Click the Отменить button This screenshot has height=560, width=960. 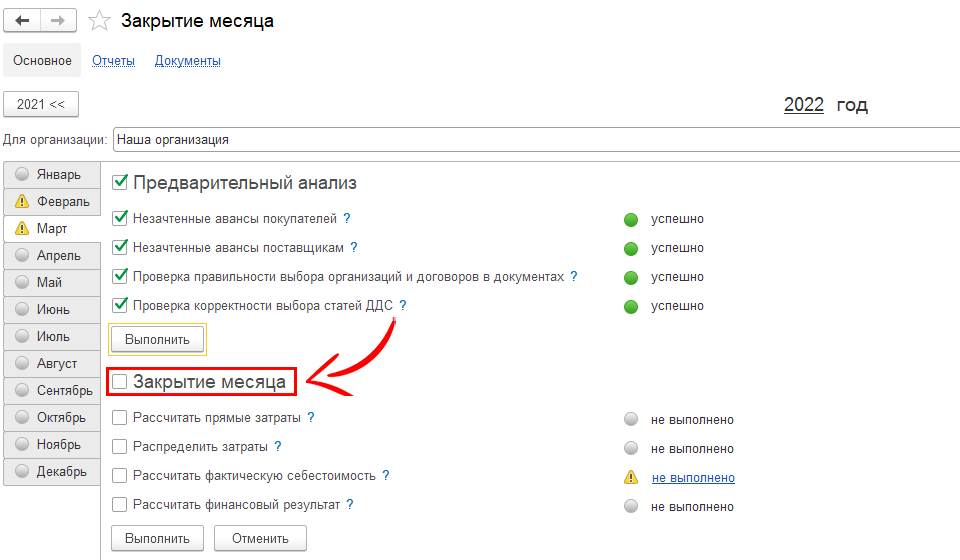click(x=260, y=538)
